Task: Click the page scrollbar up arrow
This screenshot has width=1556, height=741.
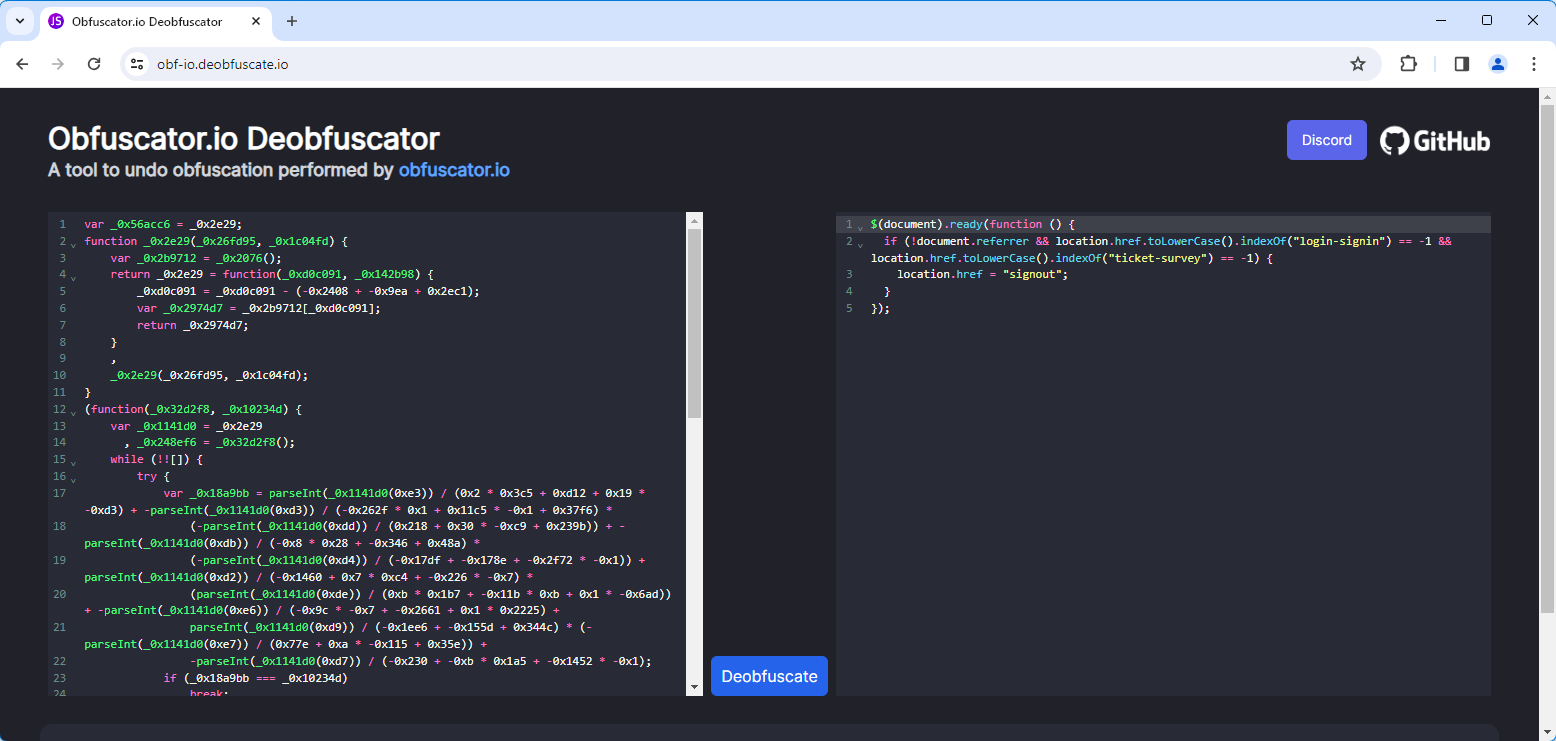Action: pyautogui.click(x=1547, y=97)
